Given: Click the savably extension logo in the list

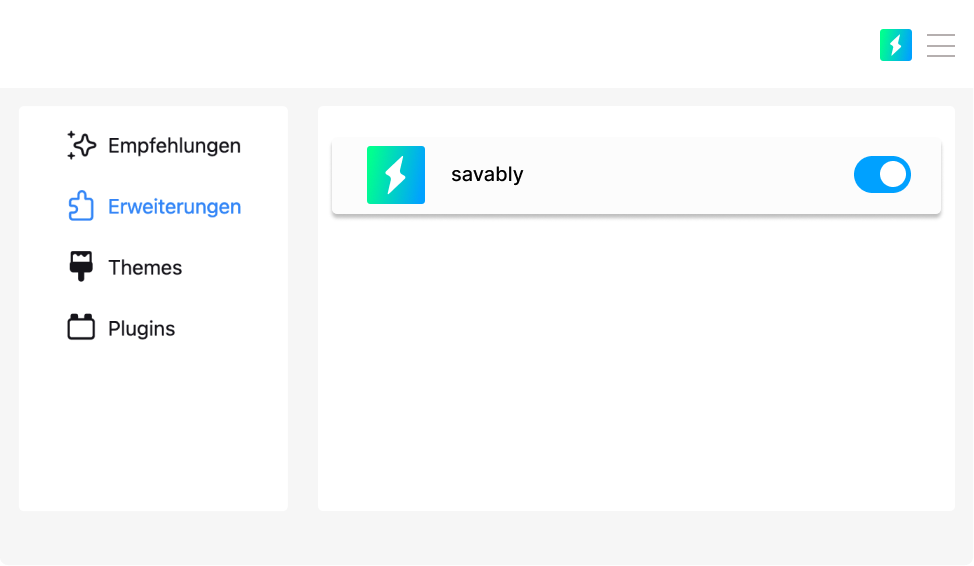Looking at the screenshot, I should click(x=396, y=175).
